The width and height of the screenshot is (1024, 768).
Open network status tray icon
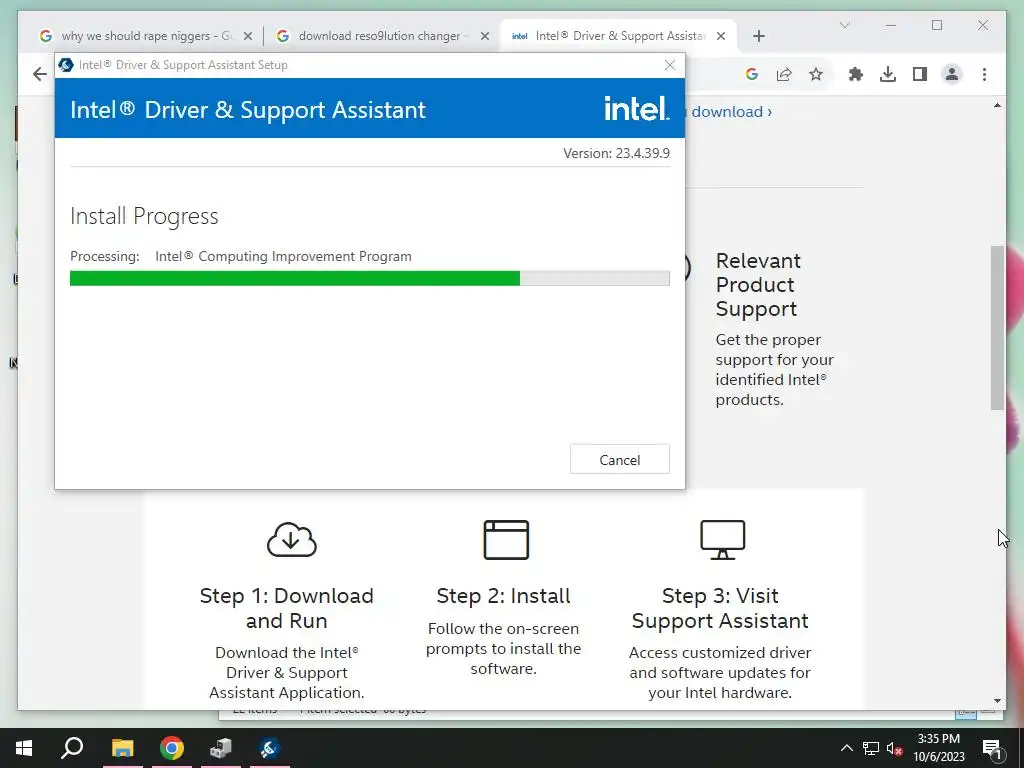pyautogui.click(x=871, y=748)
